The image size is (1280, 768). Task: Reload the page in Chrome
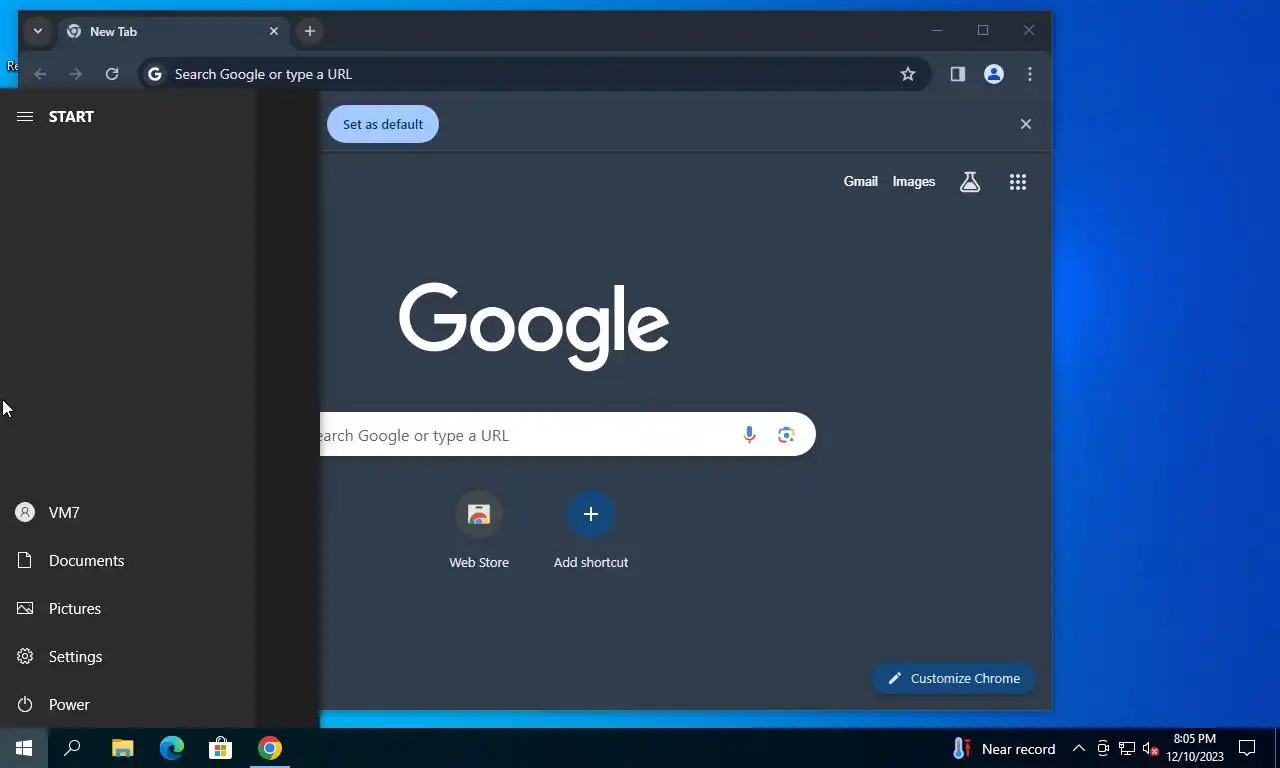[x=112, y=74]
